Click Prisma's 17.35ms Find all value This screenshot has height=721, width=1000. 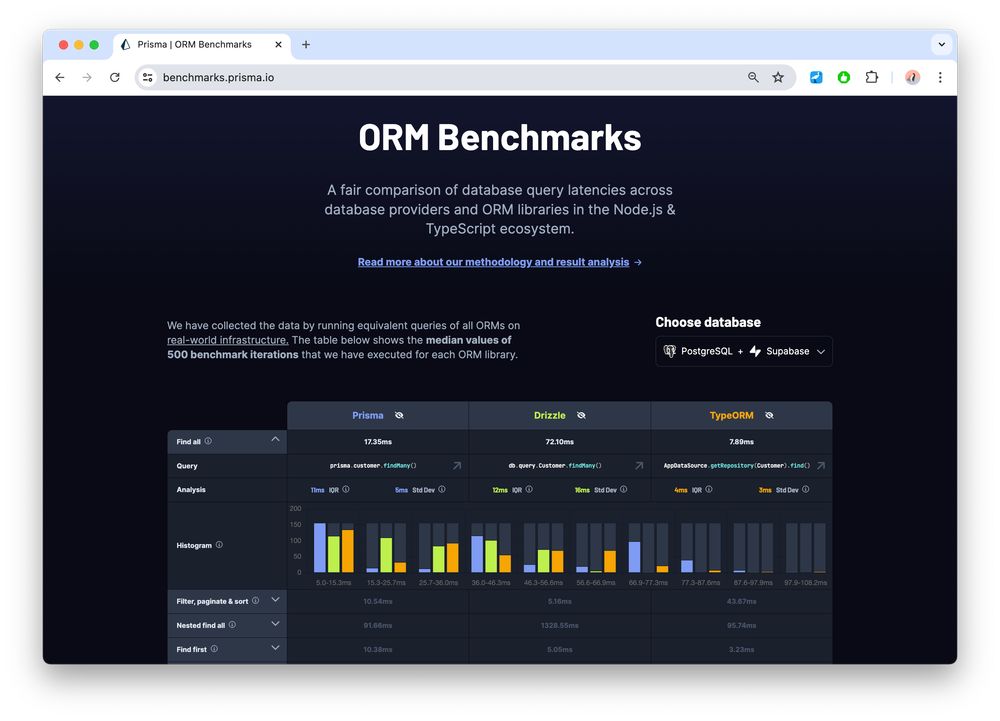tap(378, 442)
